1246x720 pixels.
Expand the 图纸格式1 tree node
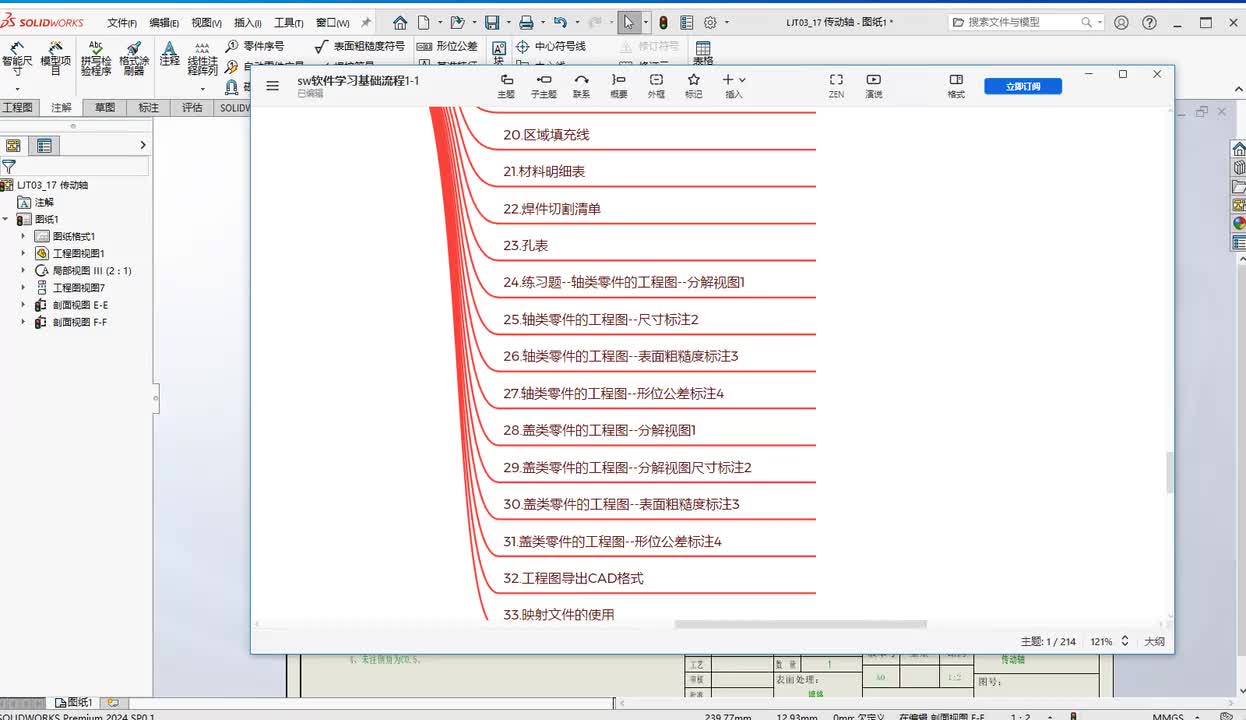click(23, 236)
